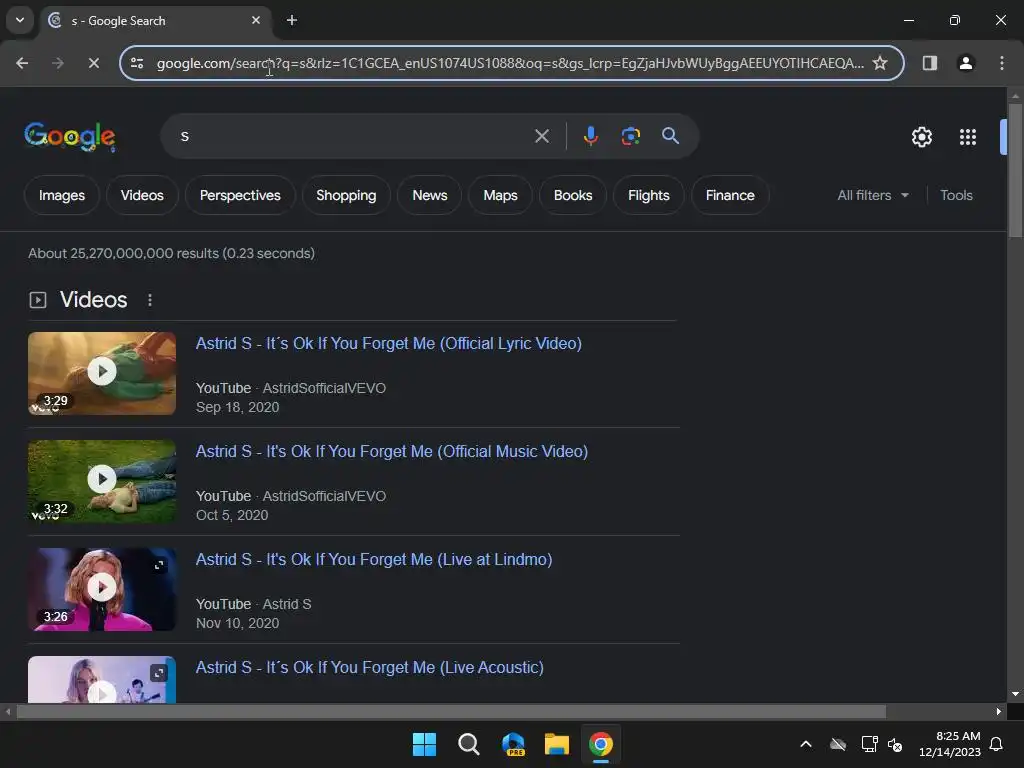Open the Windows Start menu
This screenshot has width=1024, height=768.
(424, 744)
